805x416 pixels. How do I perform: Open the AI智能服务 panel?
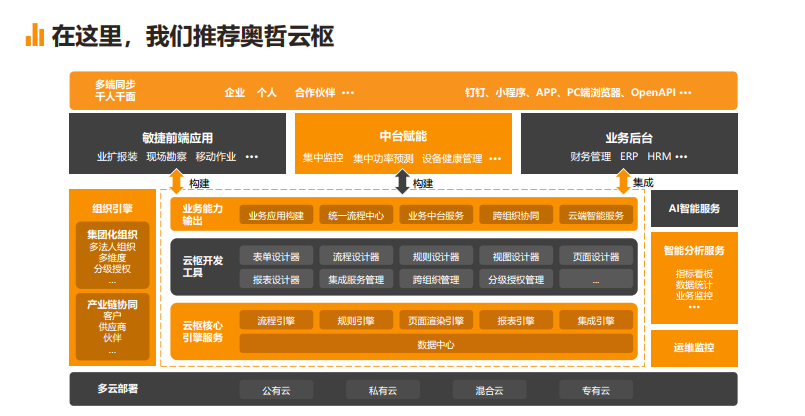point(694,209)
